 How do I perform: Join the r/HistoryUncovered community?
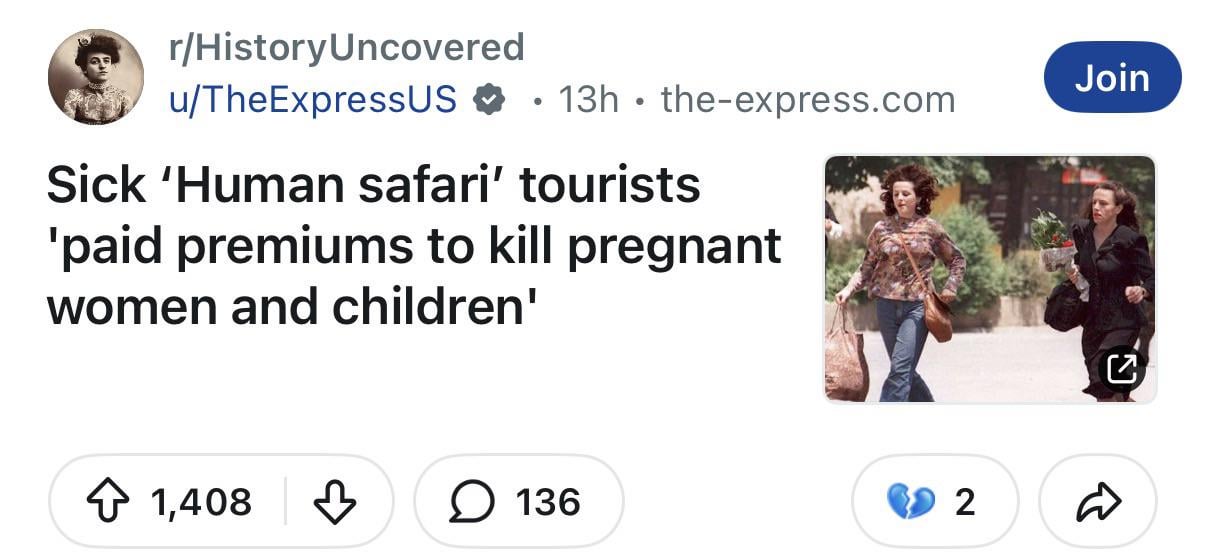1112,77
